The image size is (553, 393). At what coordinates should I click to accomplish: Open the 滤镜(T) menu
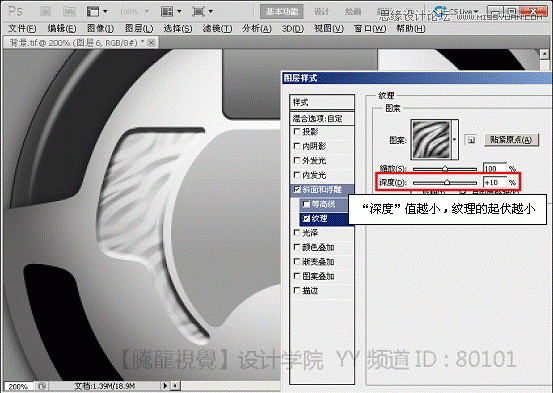tap(217, 29)
